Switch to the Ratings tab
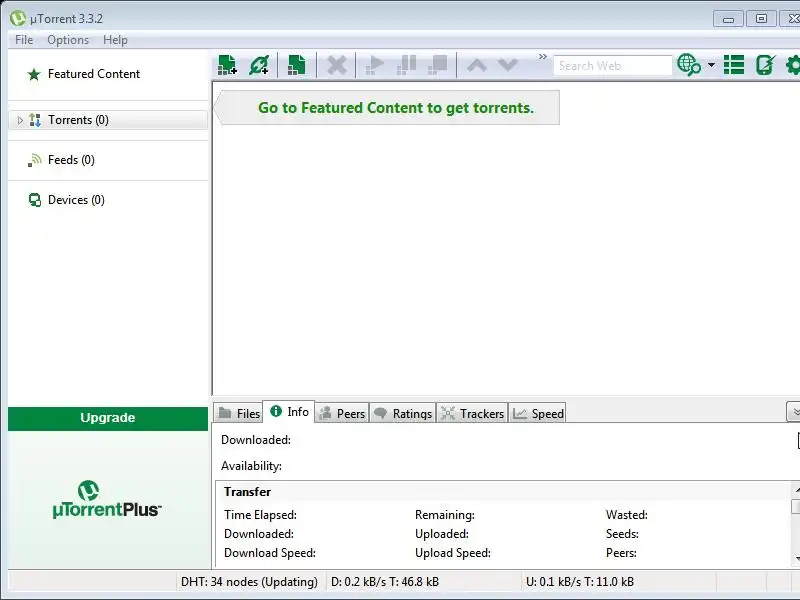800x600 pixels. click(402, 413)
